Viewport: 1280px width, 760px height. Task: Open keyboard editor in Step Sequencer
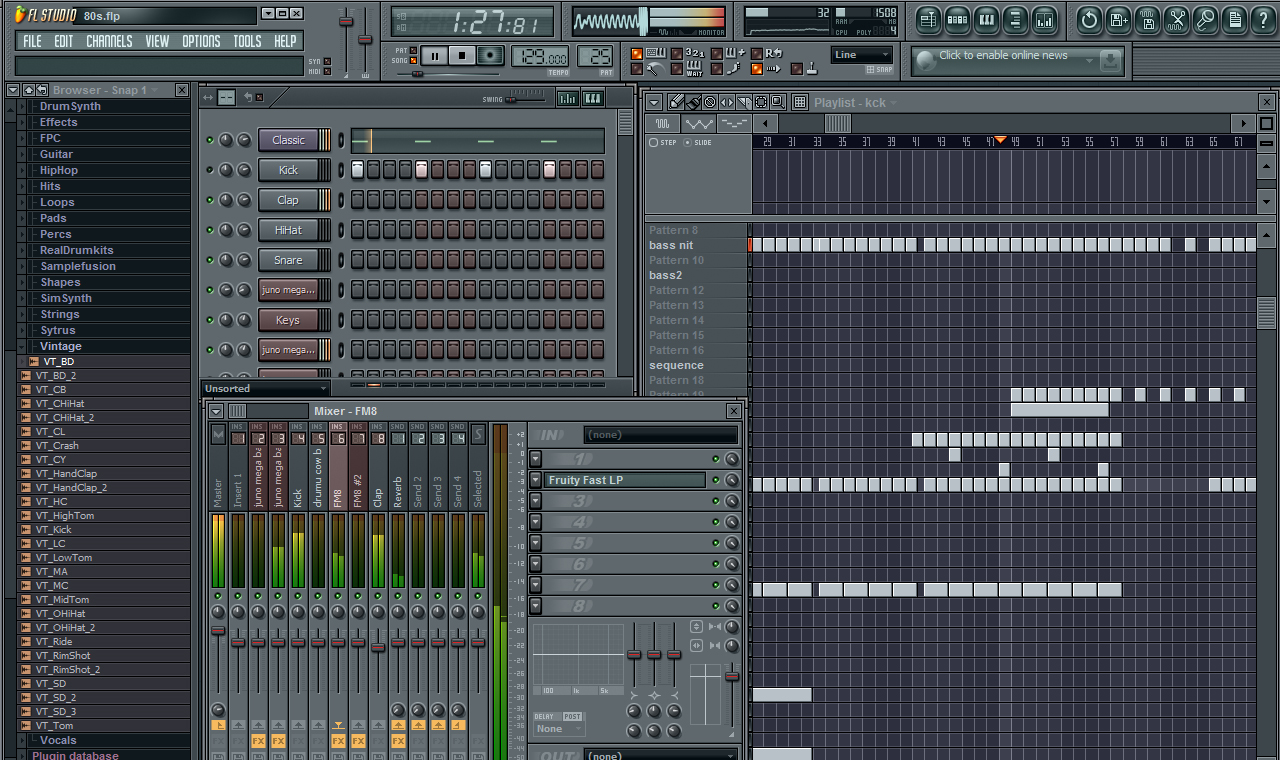[592, 98]
